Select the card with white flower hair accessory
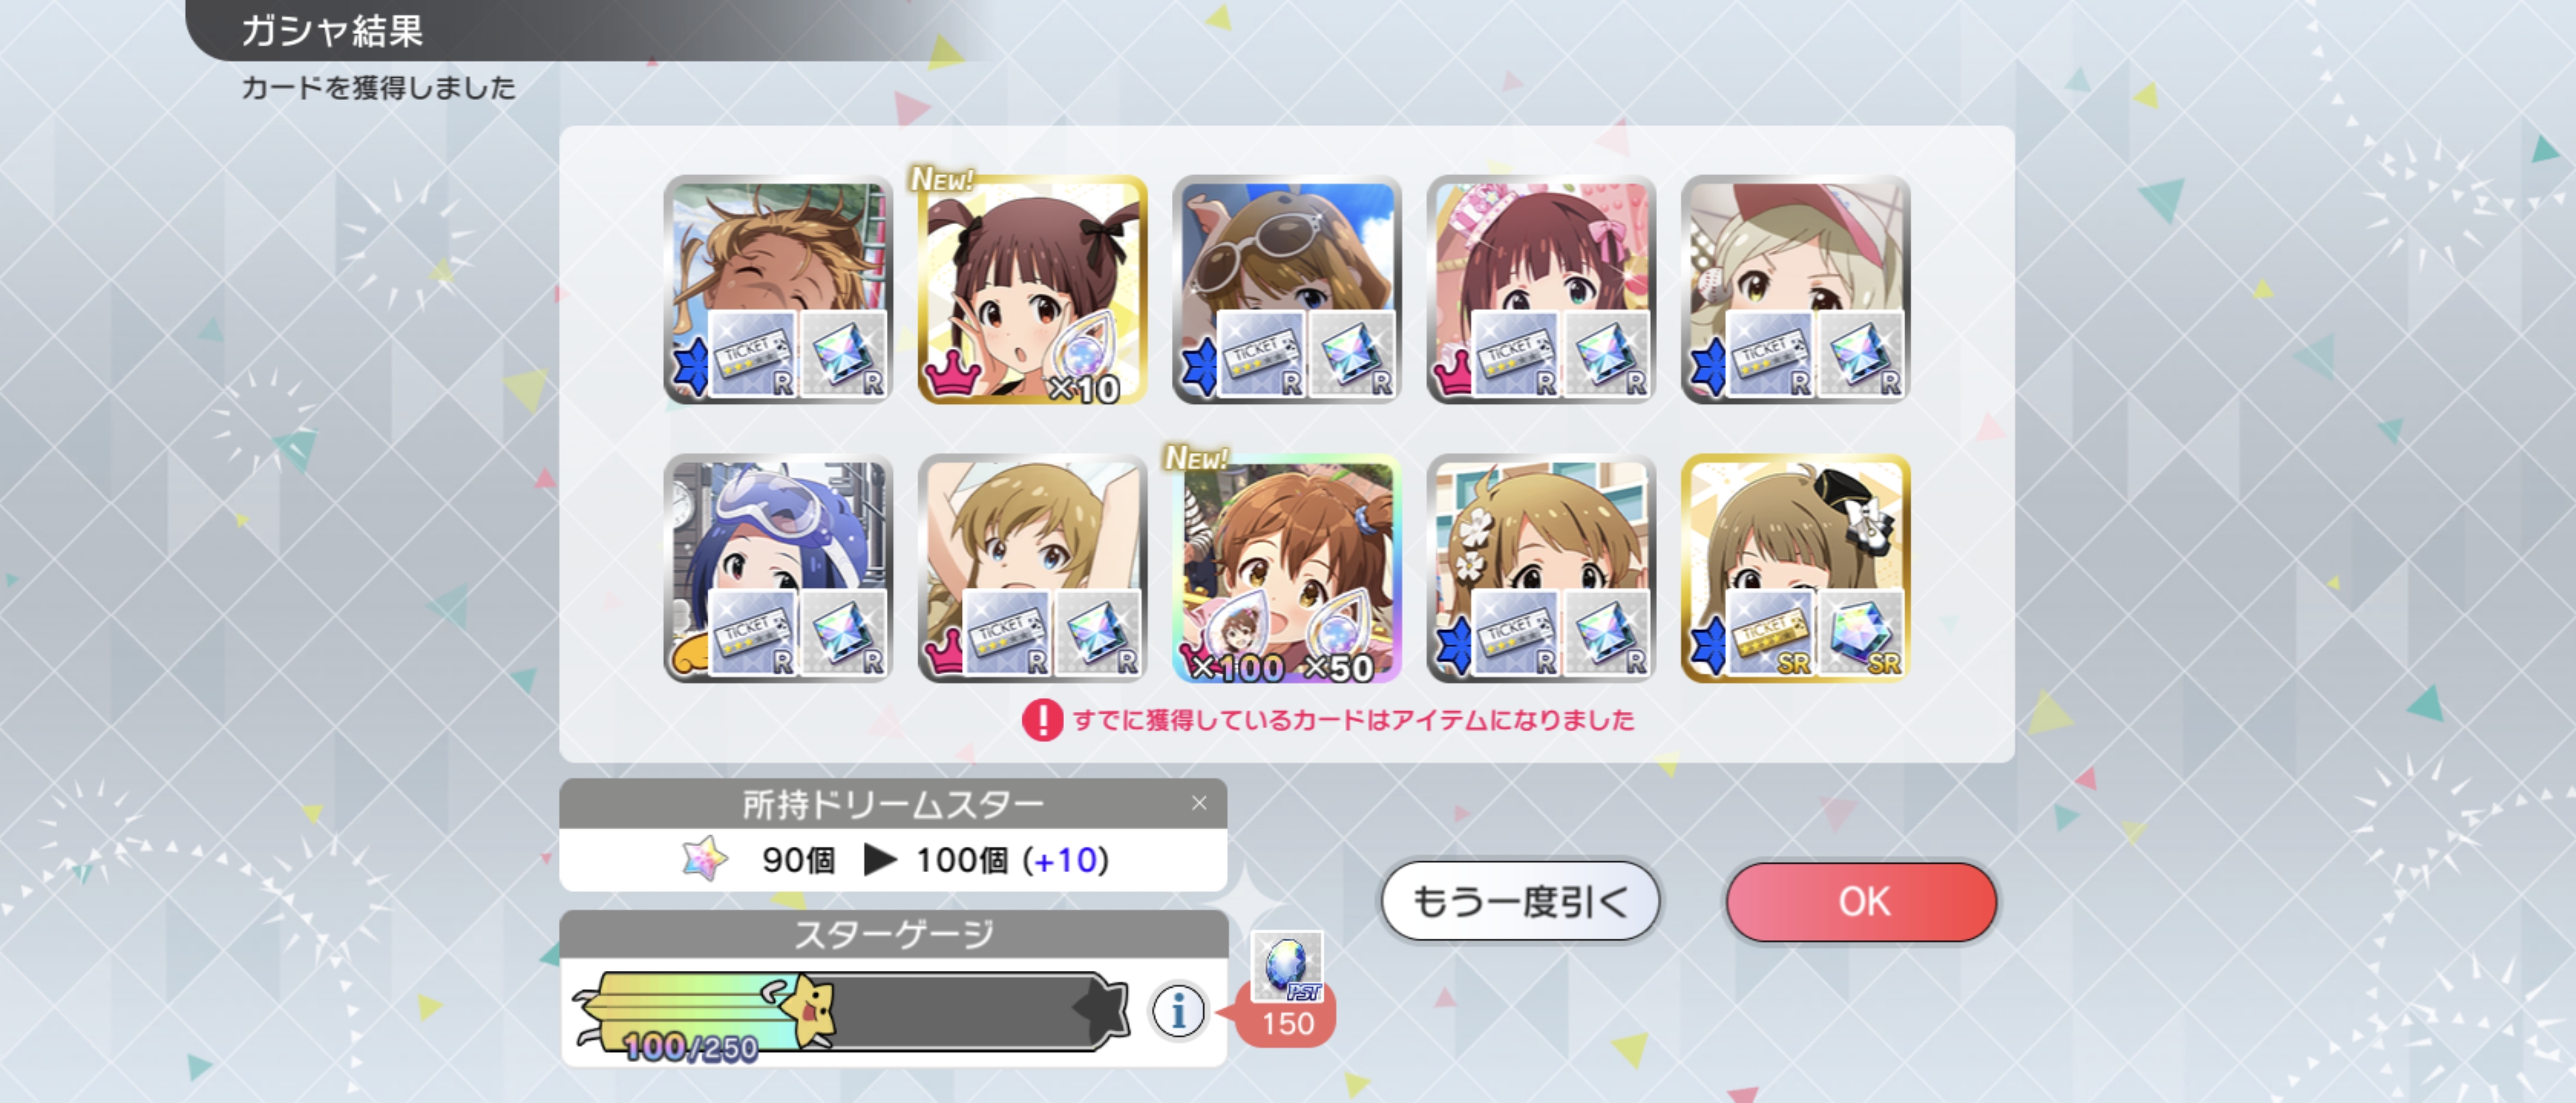Viewport: 2576px width, 1103px height. tap(1541, 568)
